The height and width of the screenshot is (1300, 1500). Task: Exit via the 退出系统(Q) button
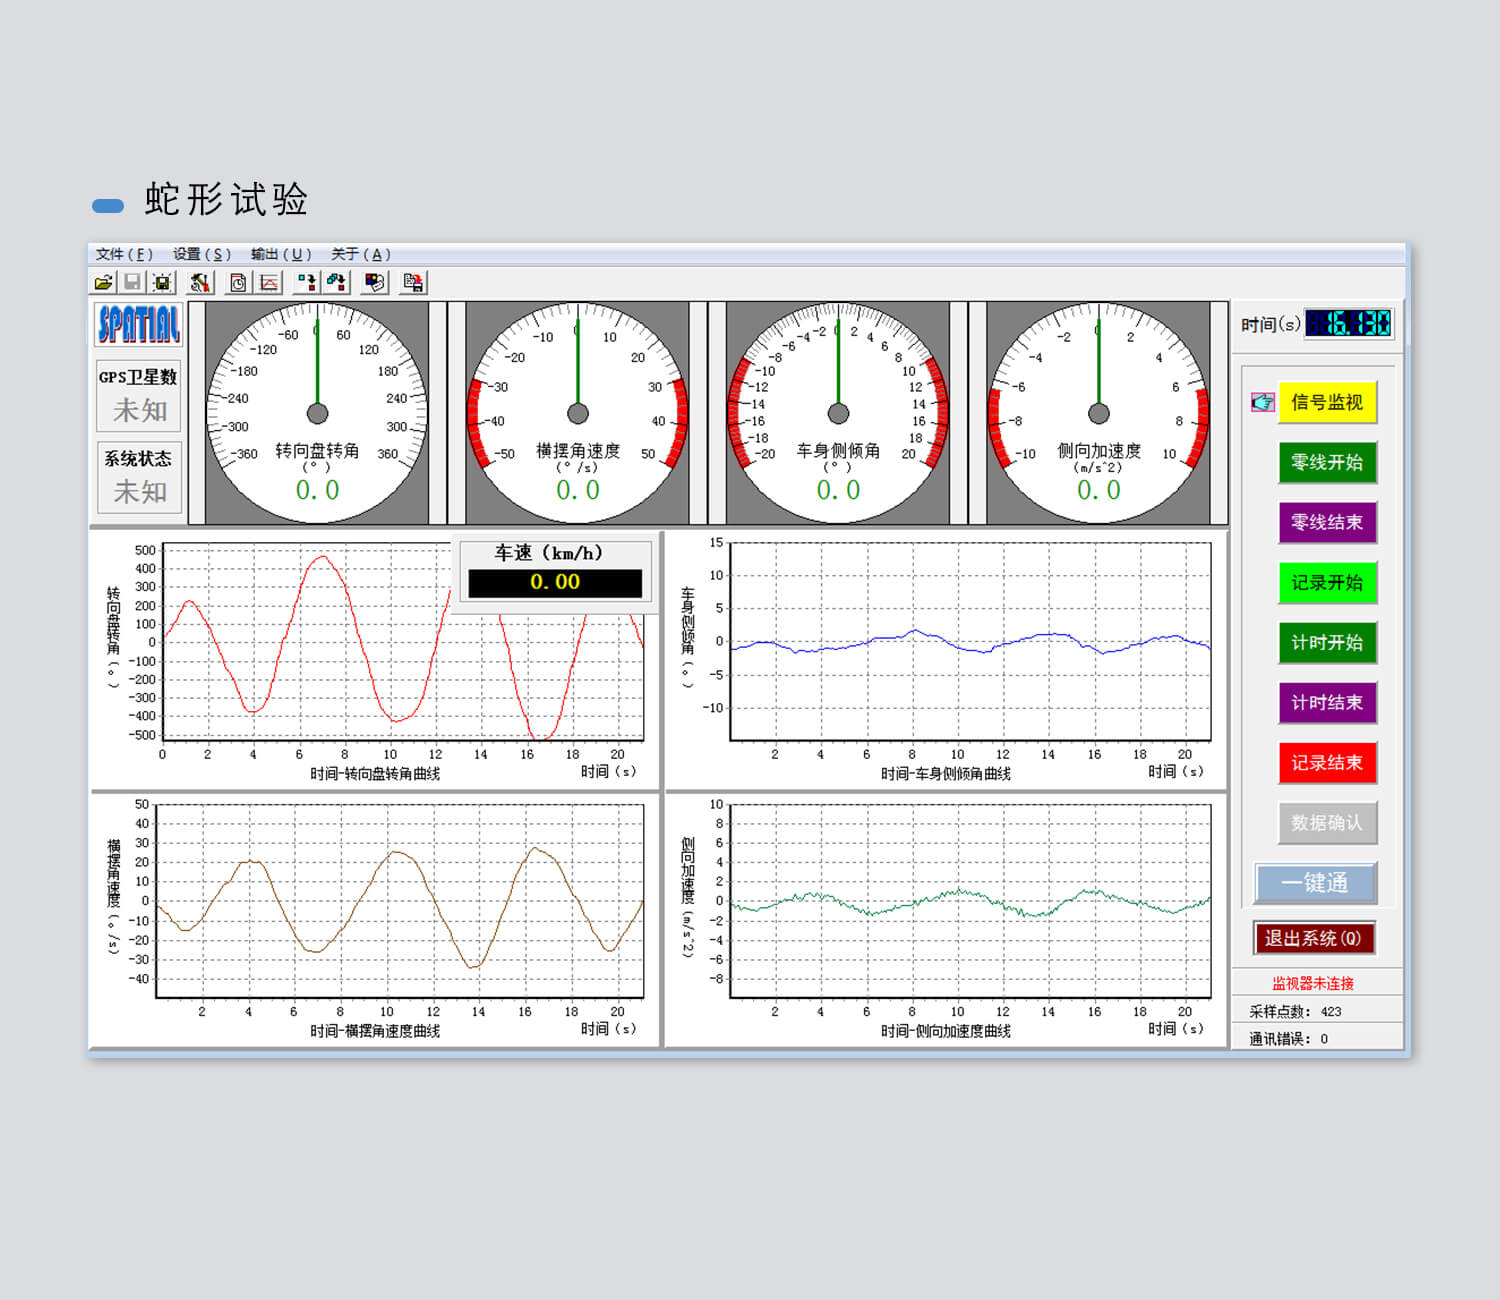coord(1313,938)
